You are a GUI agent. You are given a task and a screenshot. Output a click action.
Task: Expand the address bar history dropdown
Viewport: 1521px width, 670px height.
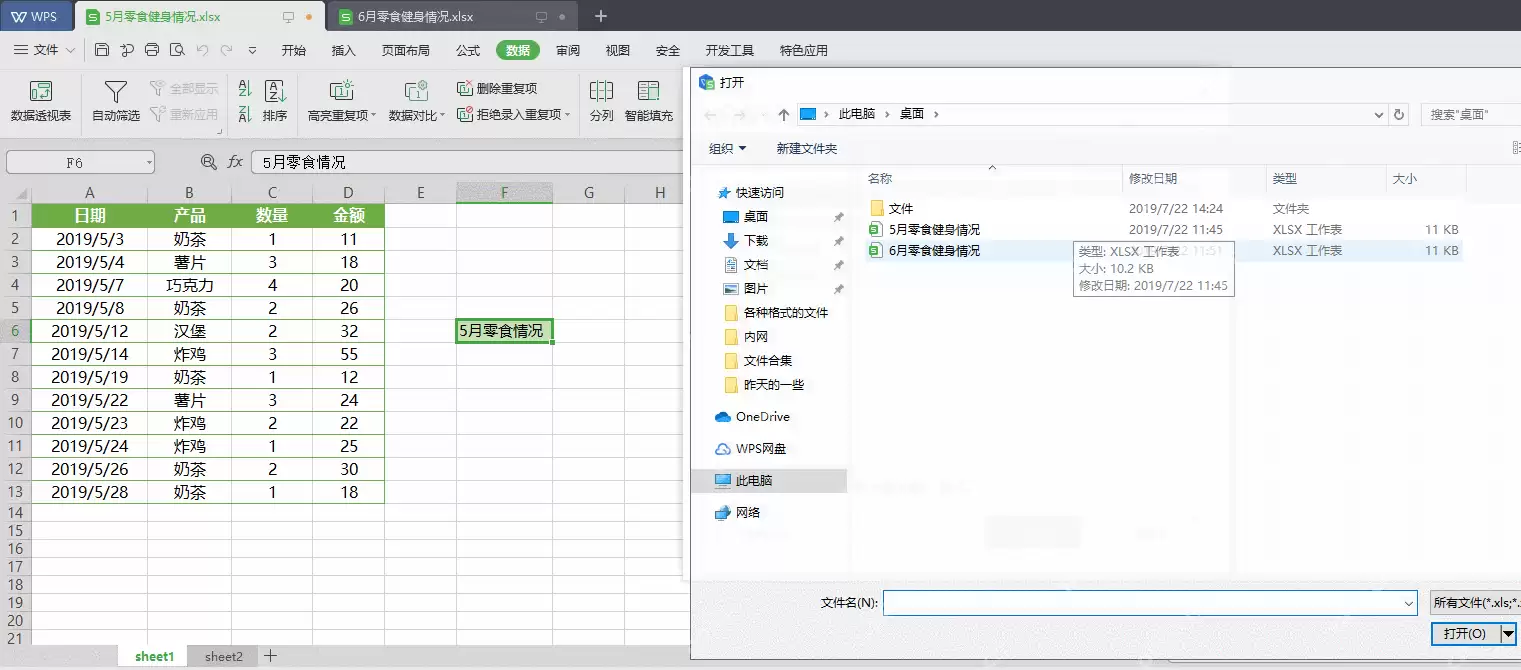tap(1379, 114)
